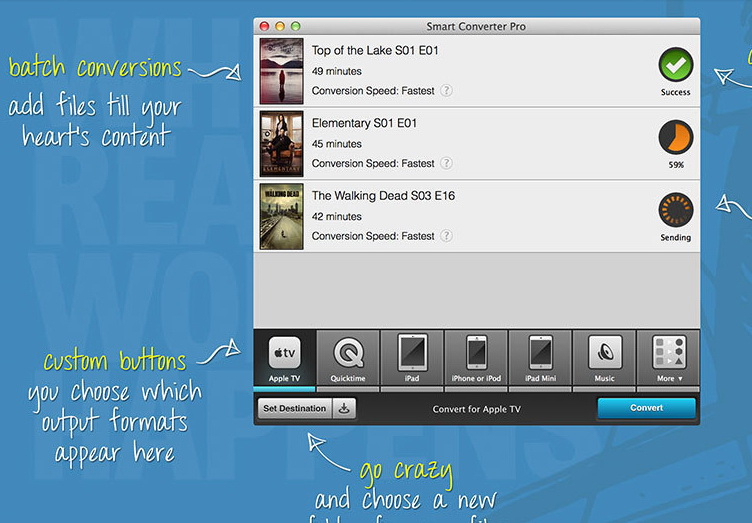
Task: Zoom the Smart Converter Pro window
Action: coord(296,26)
